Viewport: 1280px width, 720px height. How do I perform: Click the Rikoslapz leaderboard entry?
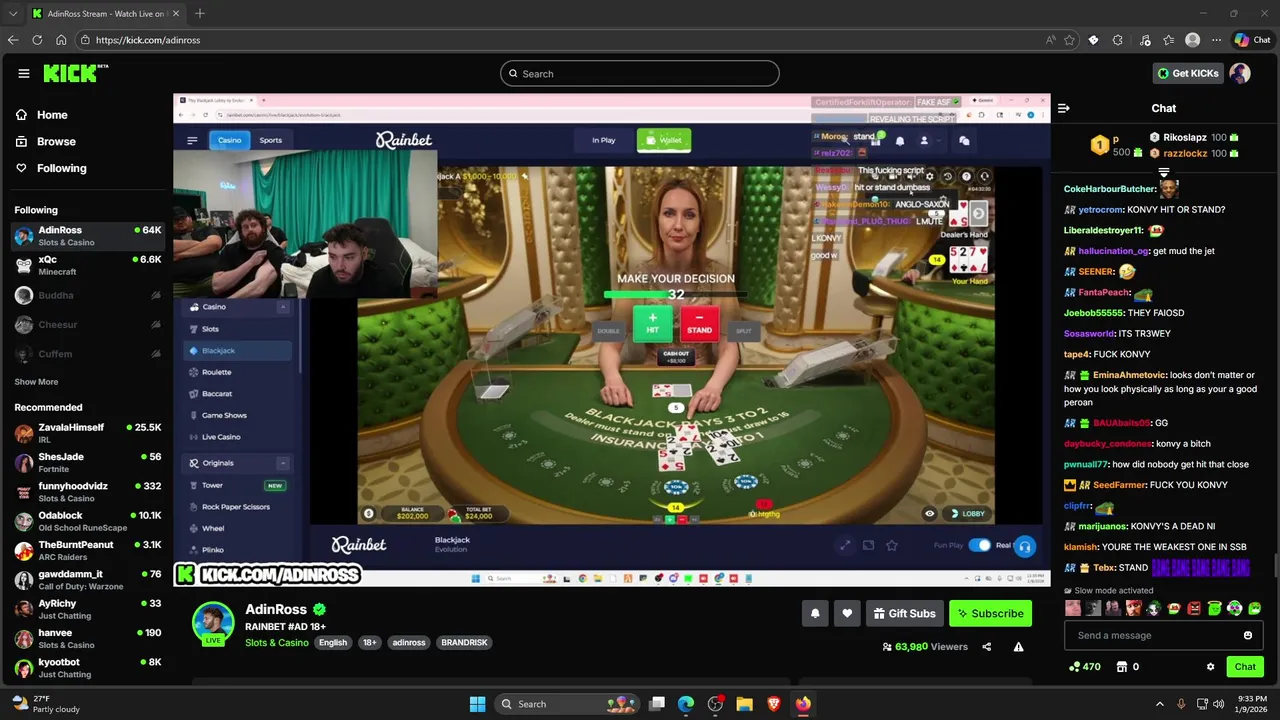(1193, 137)
